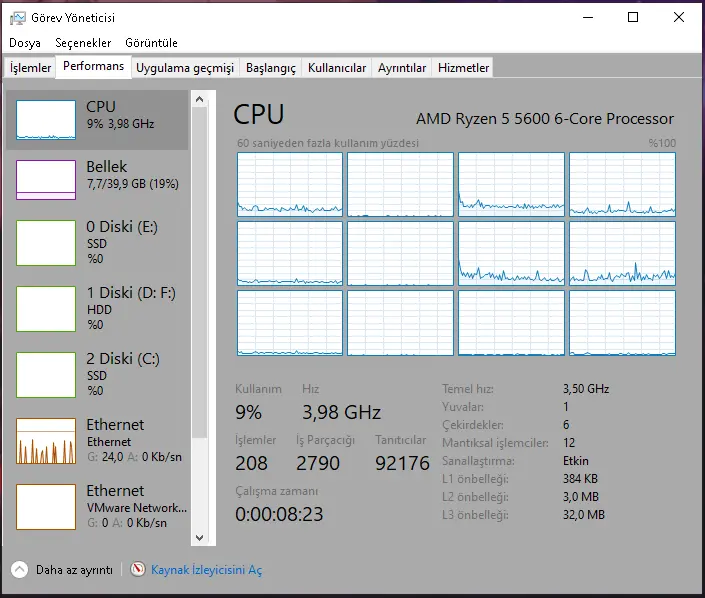
Task: Click the %100 graph scale label
Action: coord(662,143)
